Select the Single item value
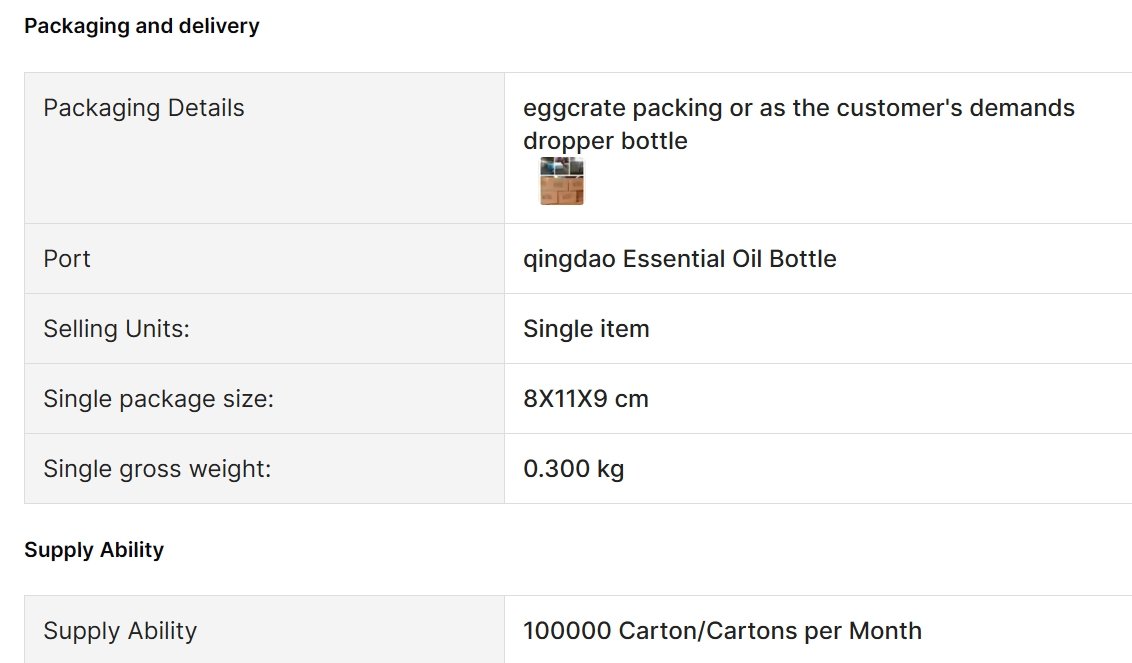This screenshot has height=663, width=1132. tap(586, 329)
